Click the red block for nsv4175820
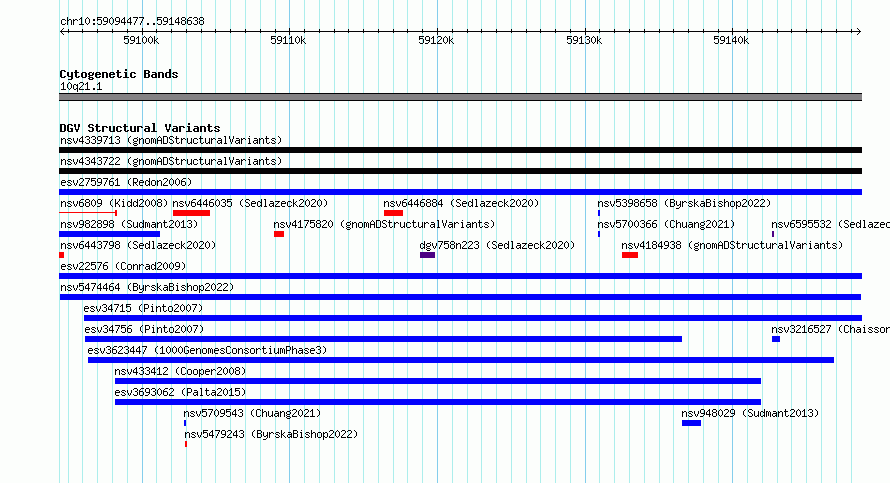Screen dimensions: 890x483 (279, 234)
